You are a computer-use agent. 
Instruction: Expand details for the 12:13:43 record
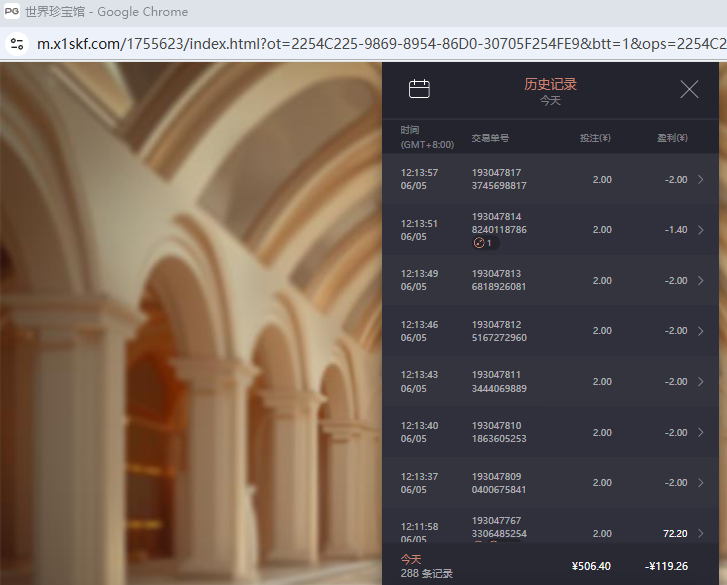(x=701, y=382)
